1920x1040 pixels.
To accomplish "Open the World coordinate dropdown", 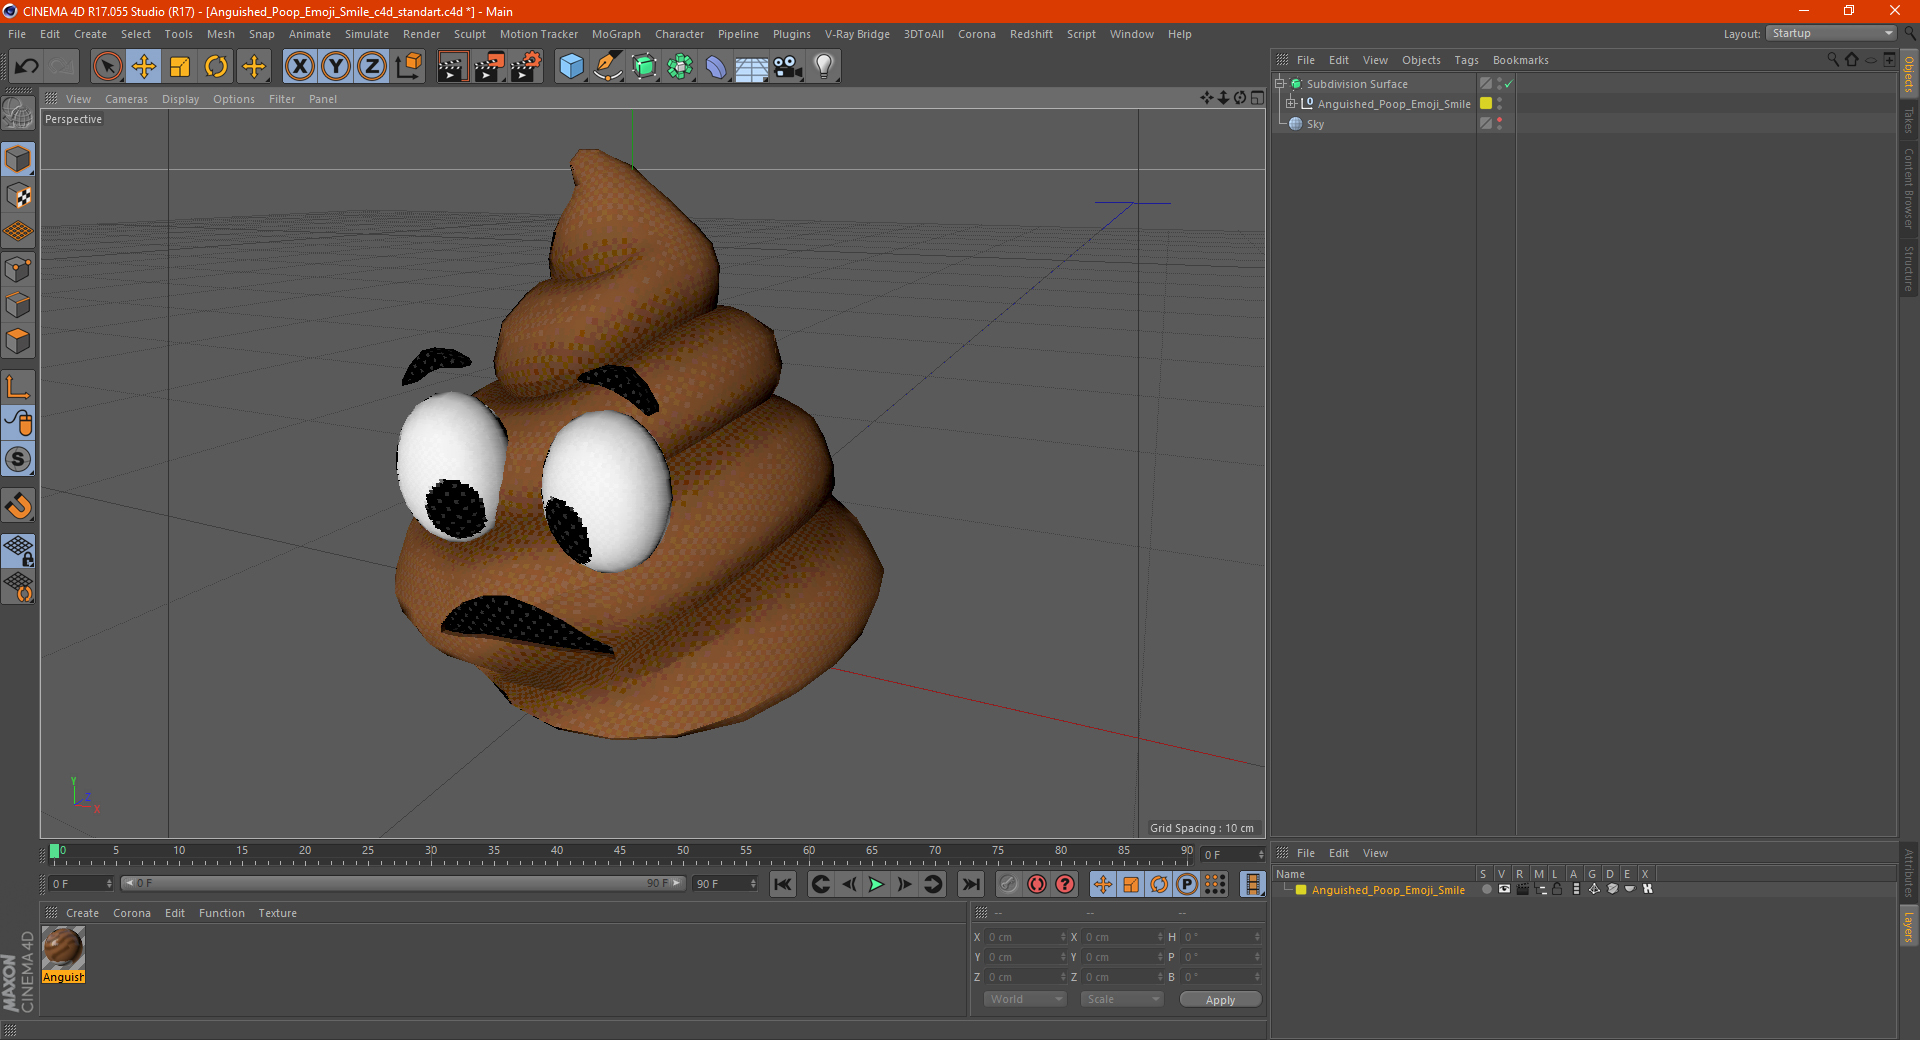I will [x=1025, y=999].
